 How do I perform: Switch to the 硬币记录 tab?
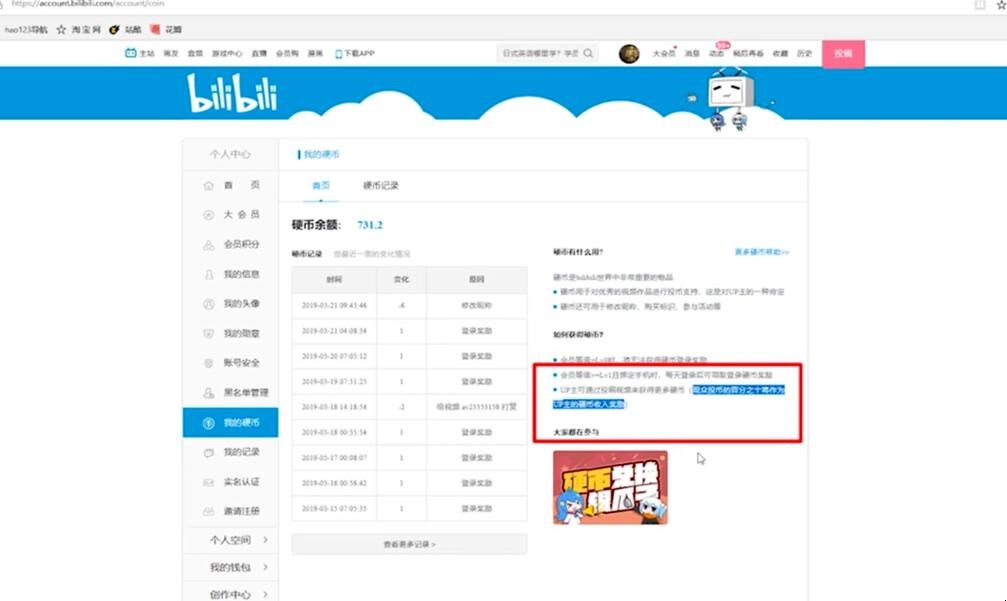(x=380, y=186)
